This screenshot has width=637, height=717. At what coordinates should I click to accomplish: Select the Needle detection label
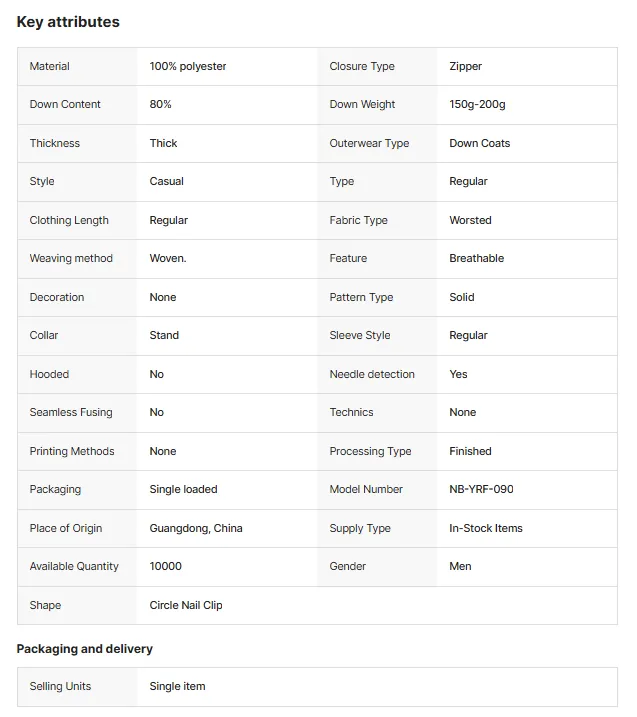point(372,374)
